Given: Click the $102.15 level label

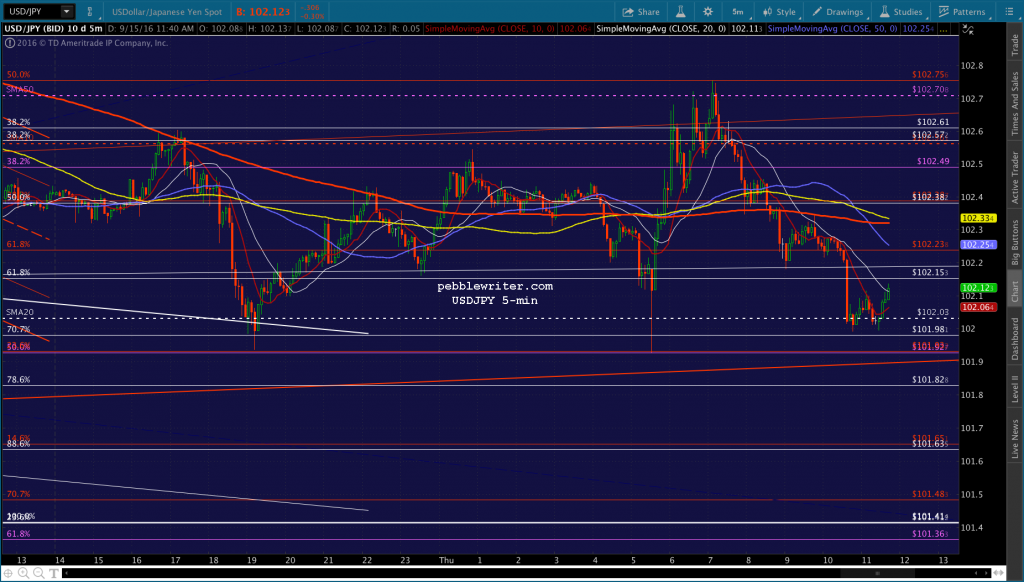Looking at the screenshot, I should pos(930,272).
